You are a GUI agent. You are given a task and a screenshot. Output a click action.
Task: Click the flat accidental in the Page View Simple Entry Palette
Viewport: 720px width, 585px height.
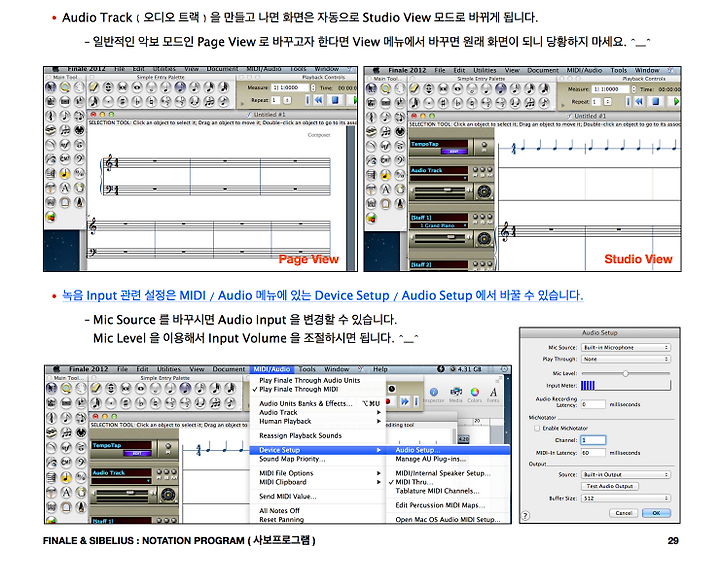pyautogui.click(x=137, y=101)
